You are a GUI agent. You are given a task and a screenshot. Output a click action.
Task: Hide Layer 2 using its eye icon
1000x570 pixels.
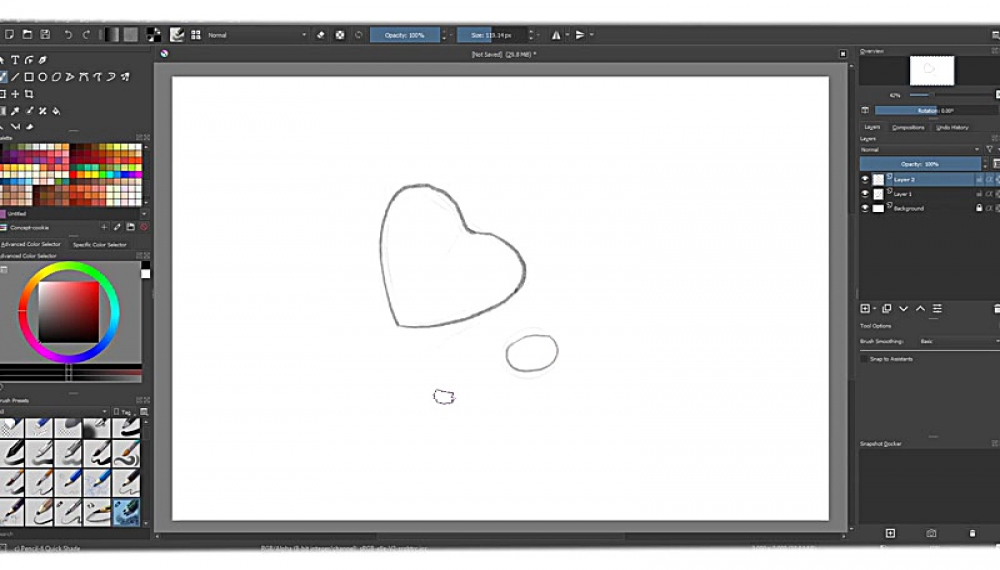pos(866,180)
